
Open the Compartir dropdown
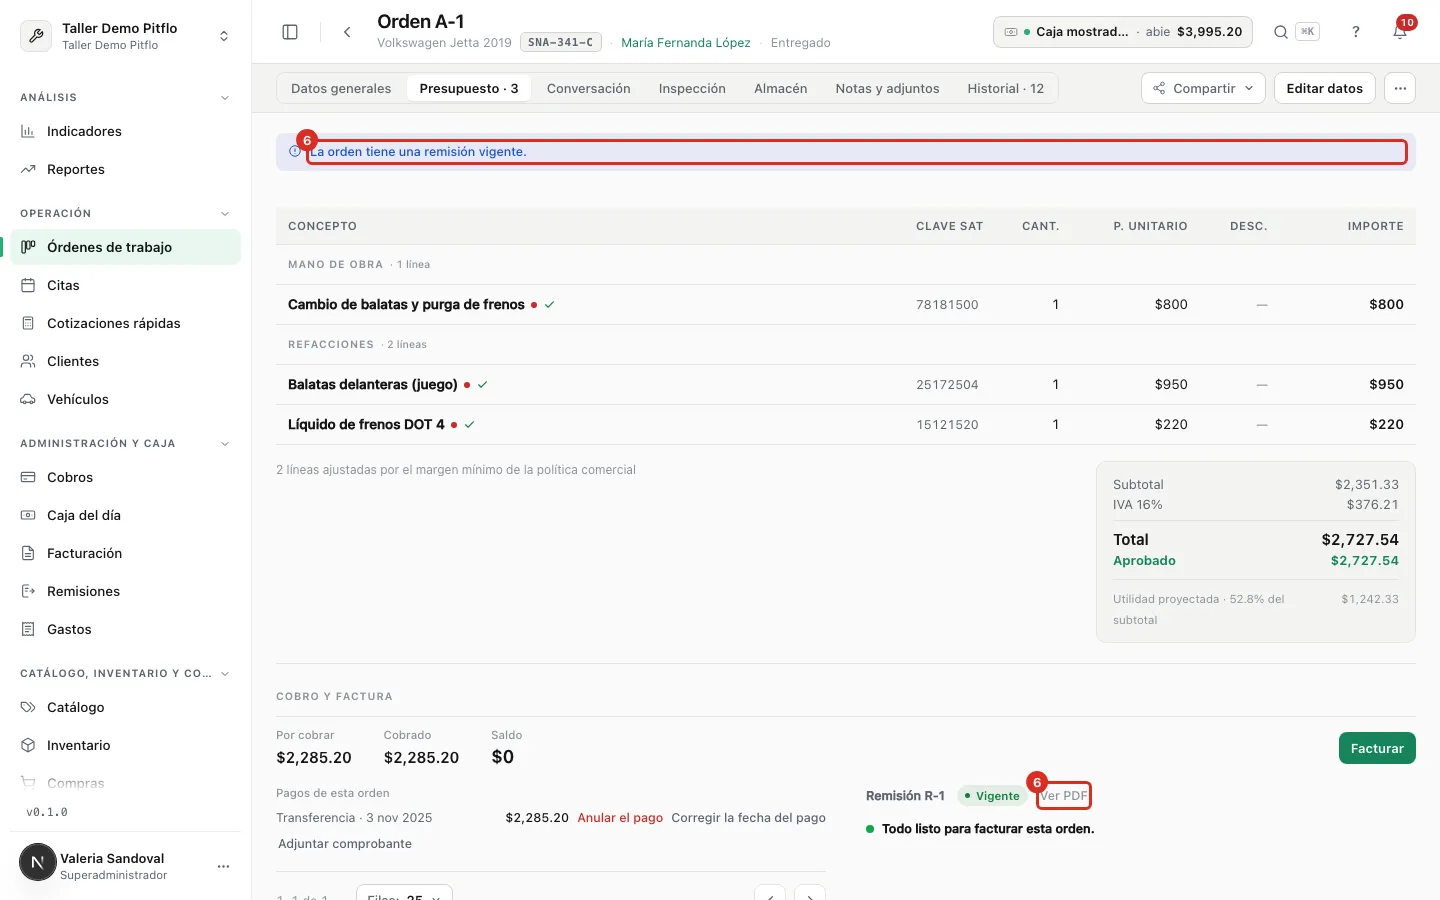[1203, 88]
